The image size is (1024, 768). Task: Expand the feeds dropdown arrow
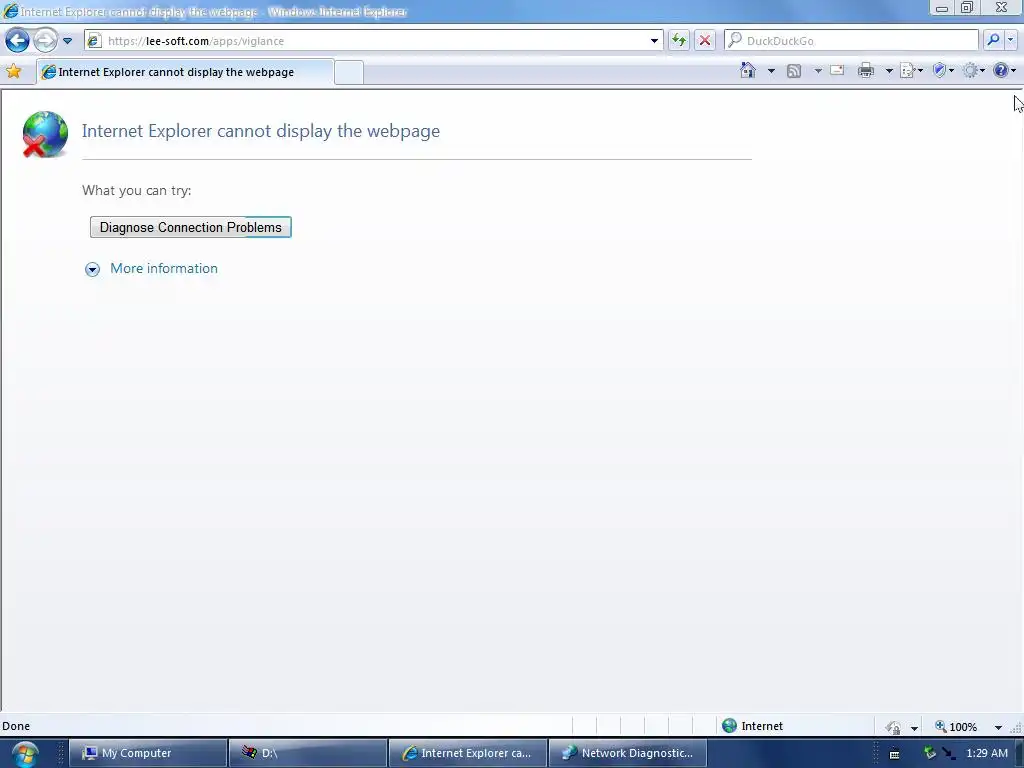pyautogui.click(x=818, y=71)
